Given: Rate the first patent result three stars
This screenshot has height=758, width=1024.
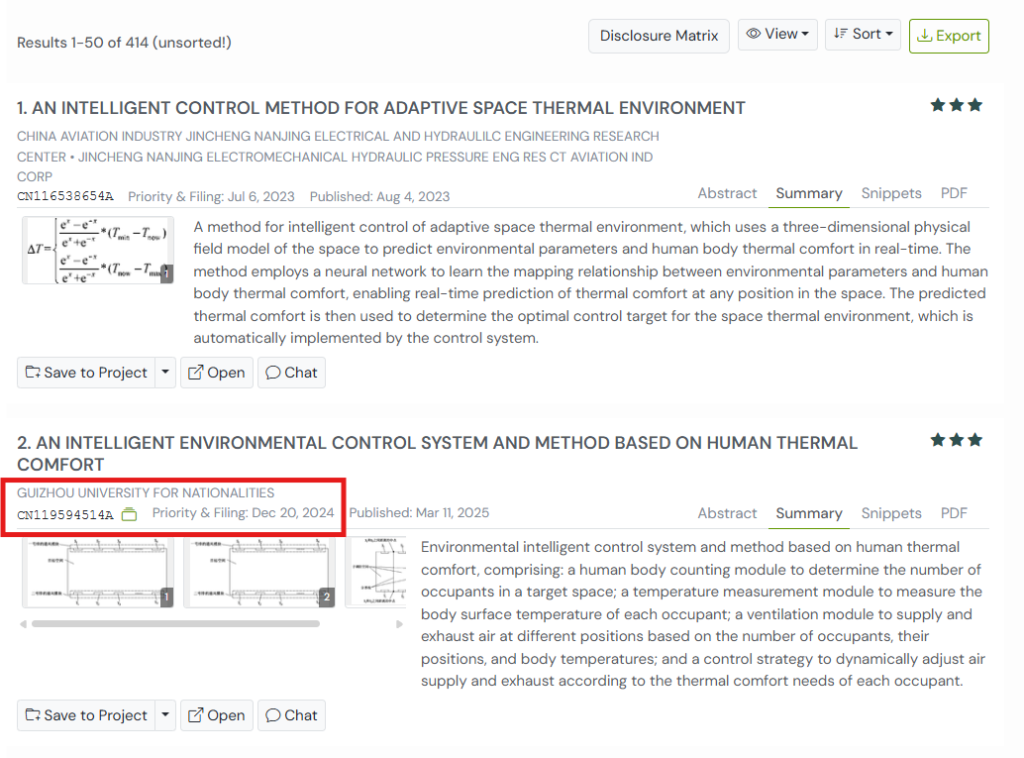Looking at the screenshot, I should pos(974,105).
